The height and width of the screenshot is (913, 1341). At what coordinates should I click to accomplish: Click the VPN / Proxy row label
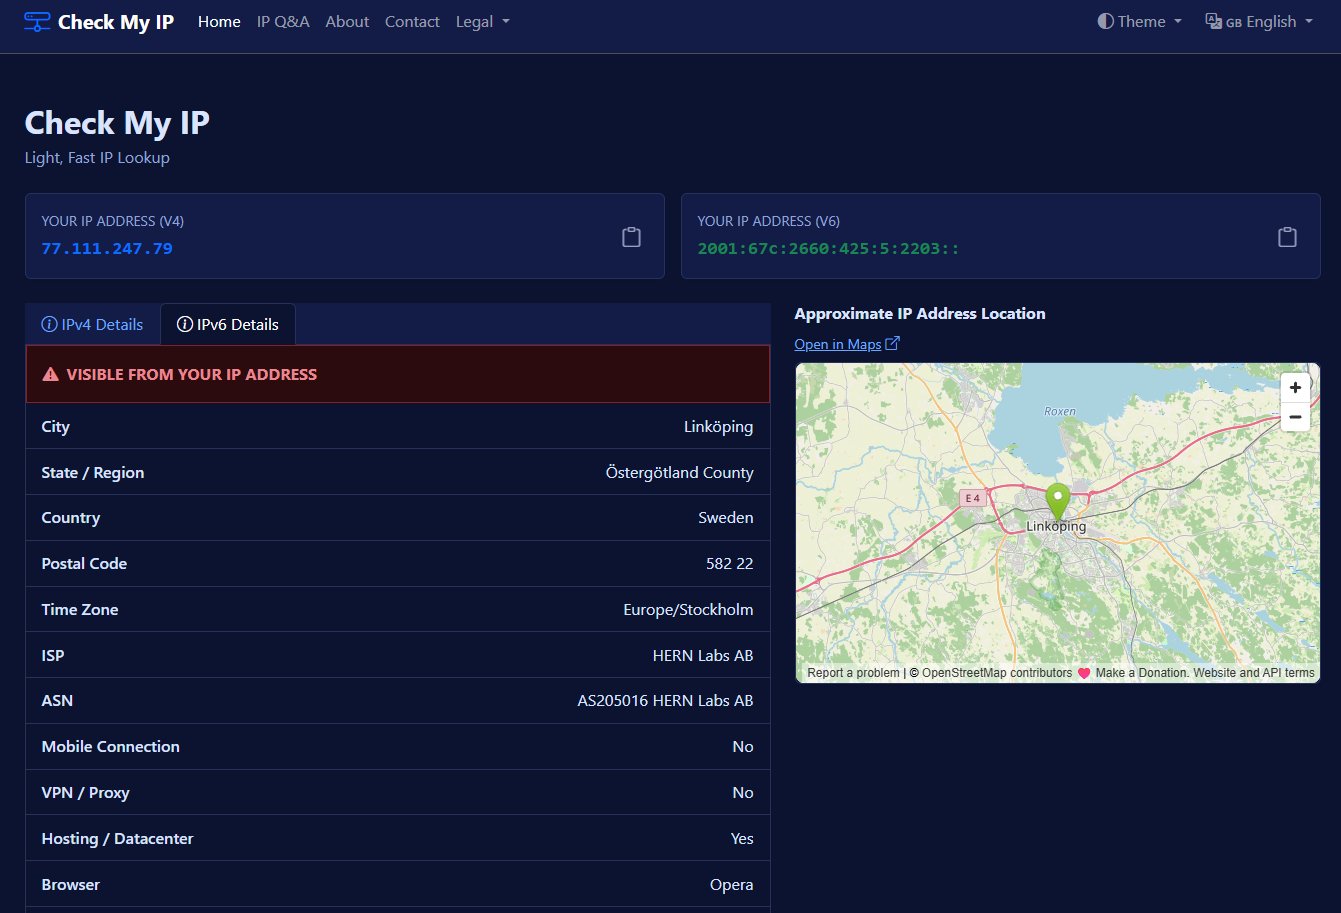(85, 792)
